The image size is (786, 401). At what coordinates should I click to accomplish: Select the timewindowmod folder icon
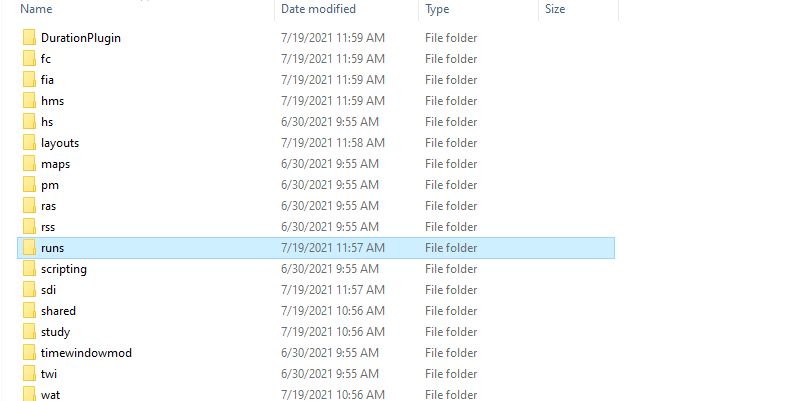(x=29, y=353)
